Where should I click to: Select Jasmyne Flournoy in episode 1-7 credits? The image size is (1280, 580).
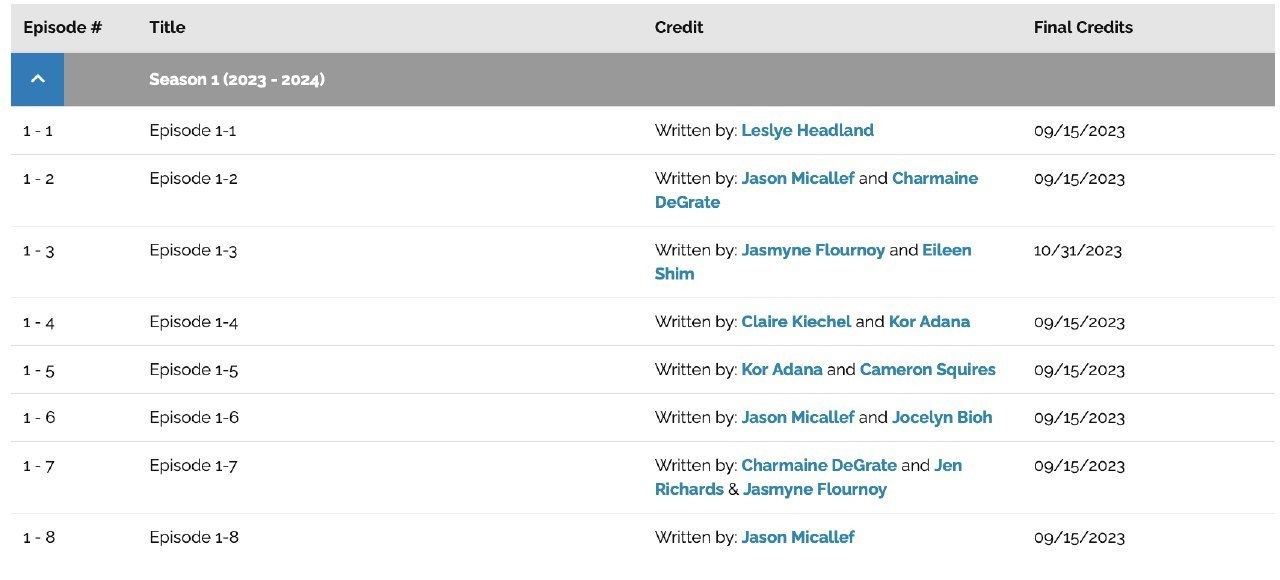click(x=815, y=490)
